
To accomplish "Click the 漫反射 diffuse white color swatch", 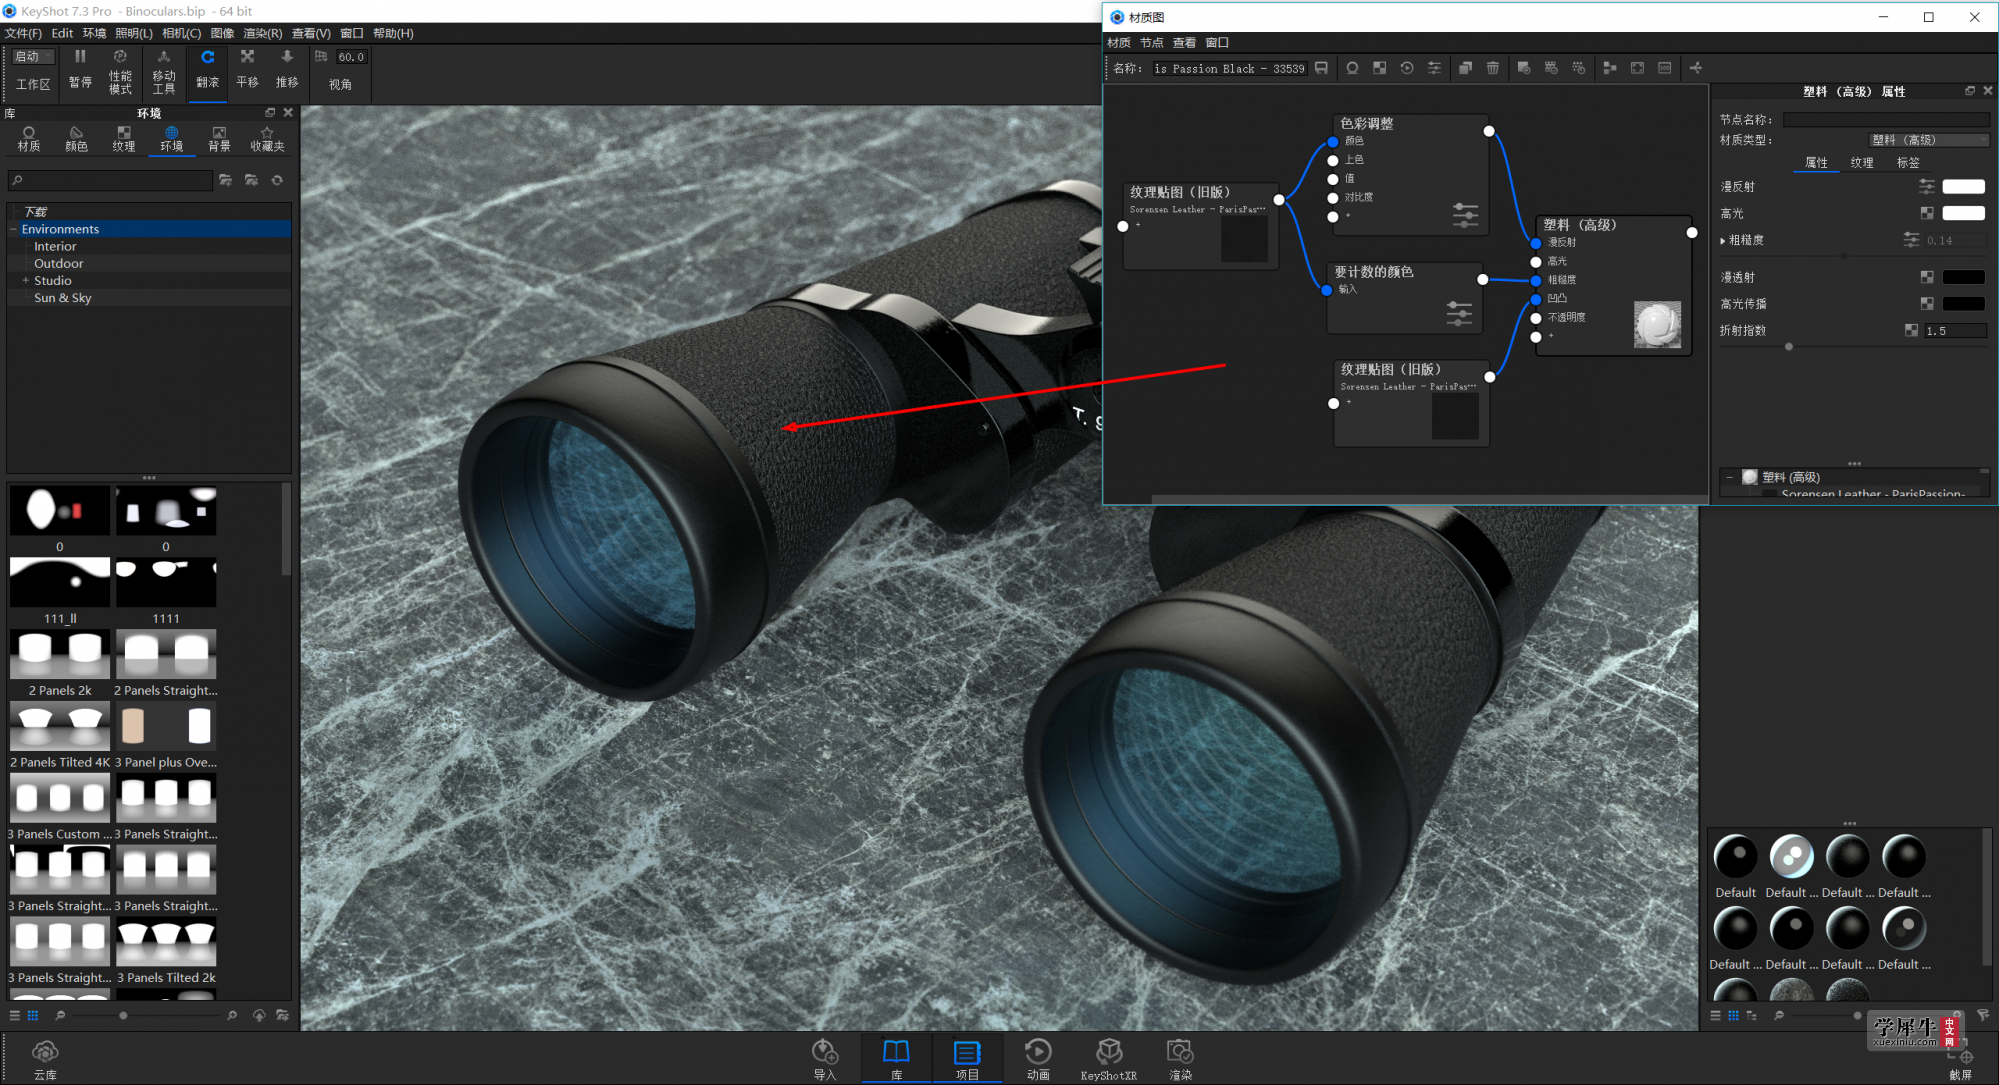I will 1963,186.
